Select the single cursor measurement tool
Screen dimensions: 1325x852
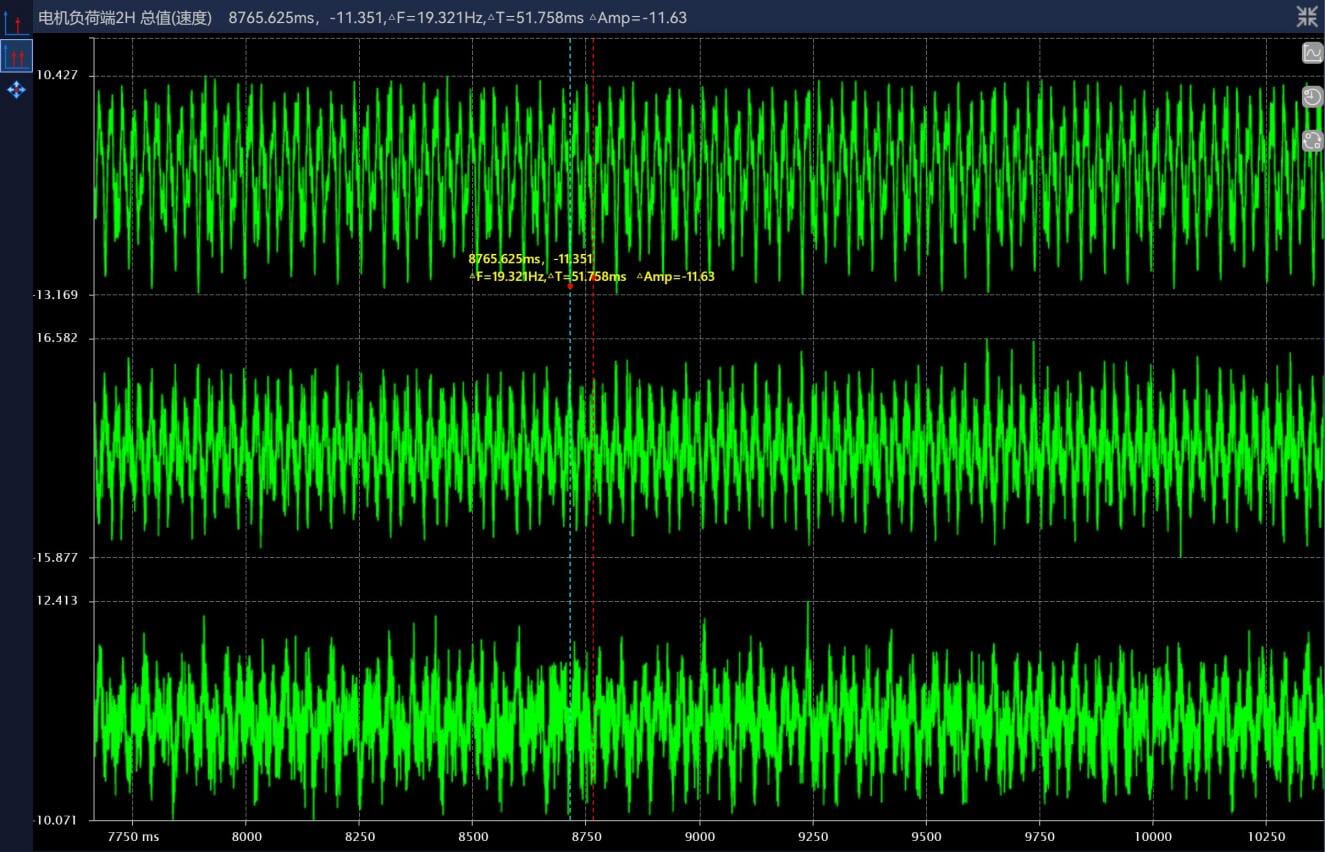click(x=16, y=22)
